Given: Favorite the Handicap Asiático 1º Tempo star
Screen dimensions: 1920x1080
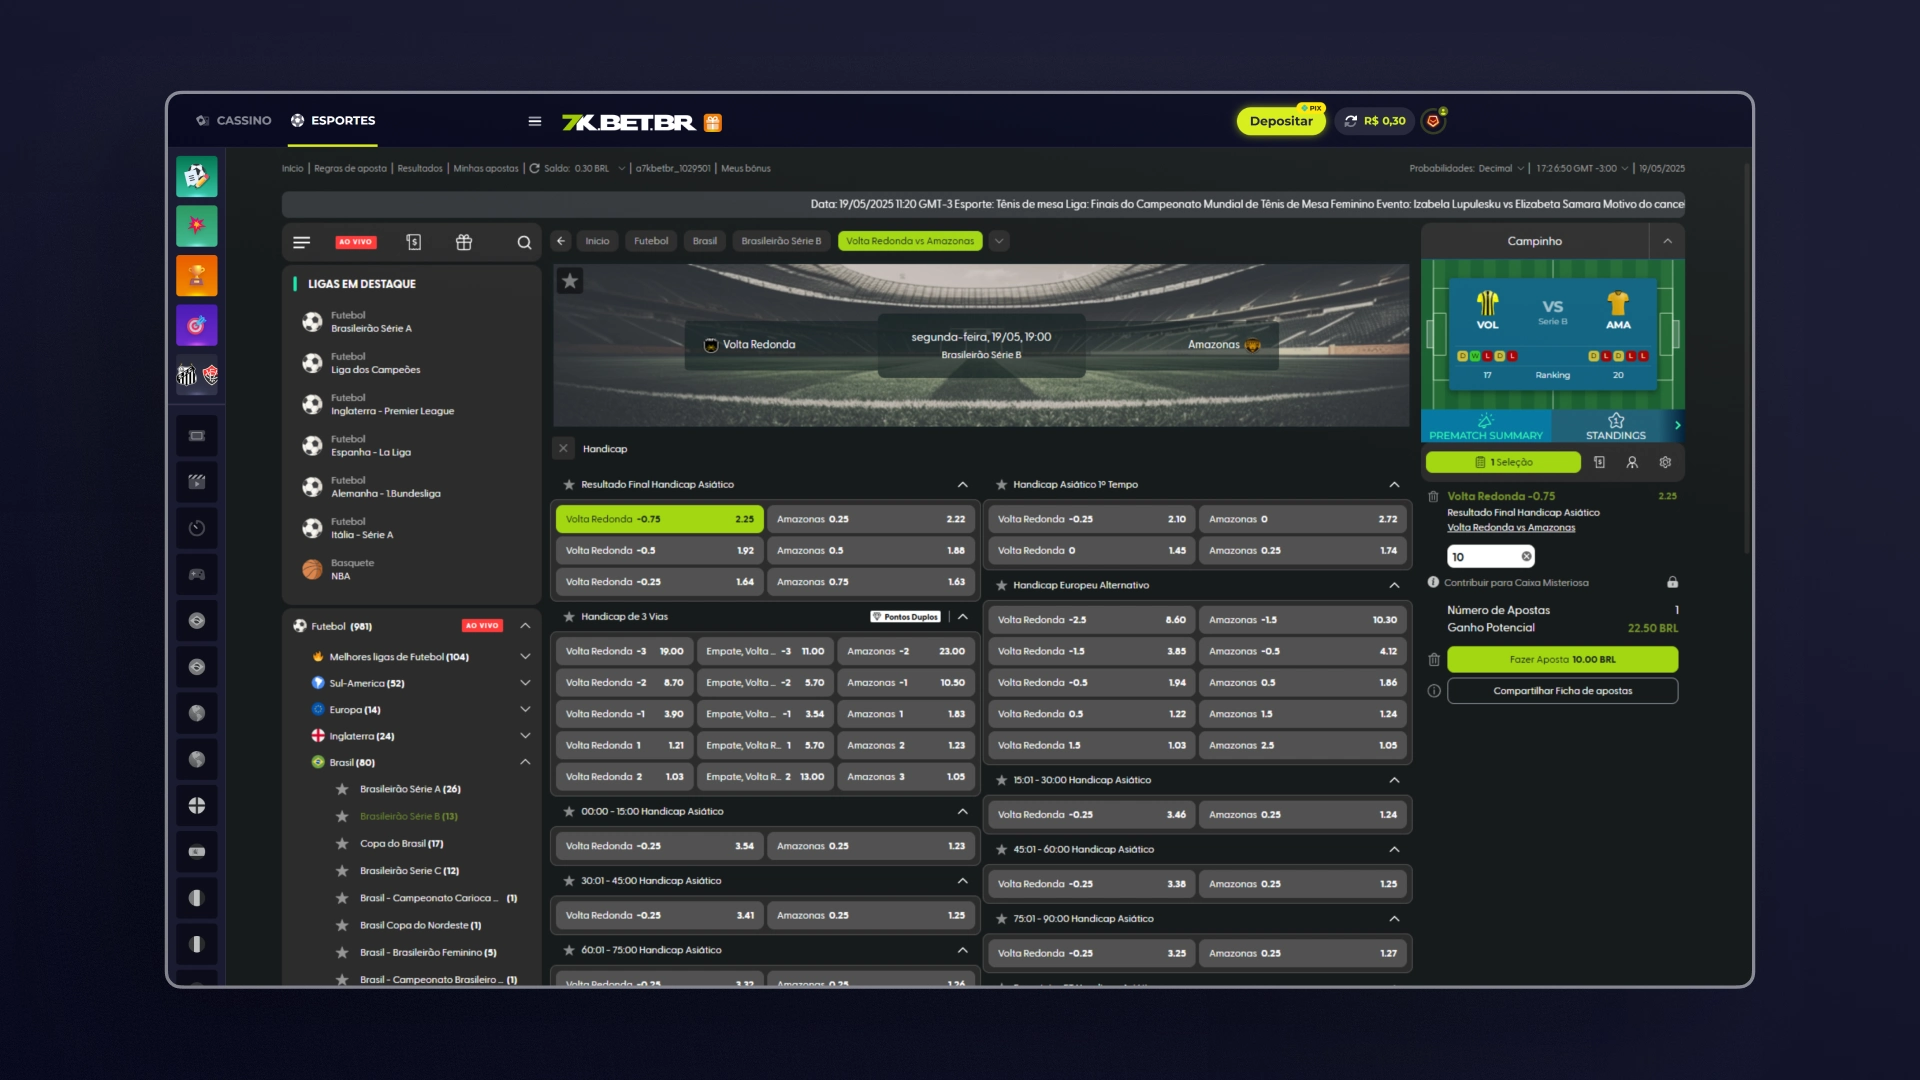Looking at the screenshot, I should point(1001,484).
